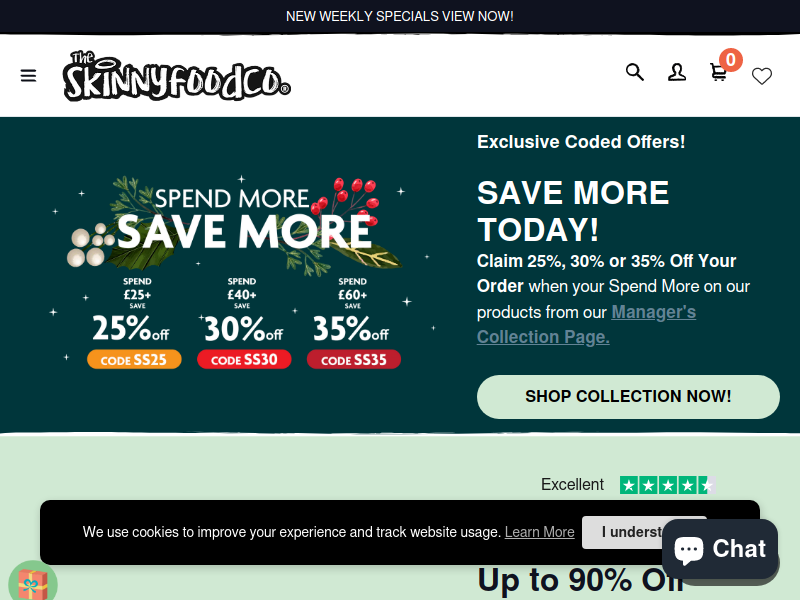
Task: Click New Weekly Specials announcement bar
Action: point(400,16)
